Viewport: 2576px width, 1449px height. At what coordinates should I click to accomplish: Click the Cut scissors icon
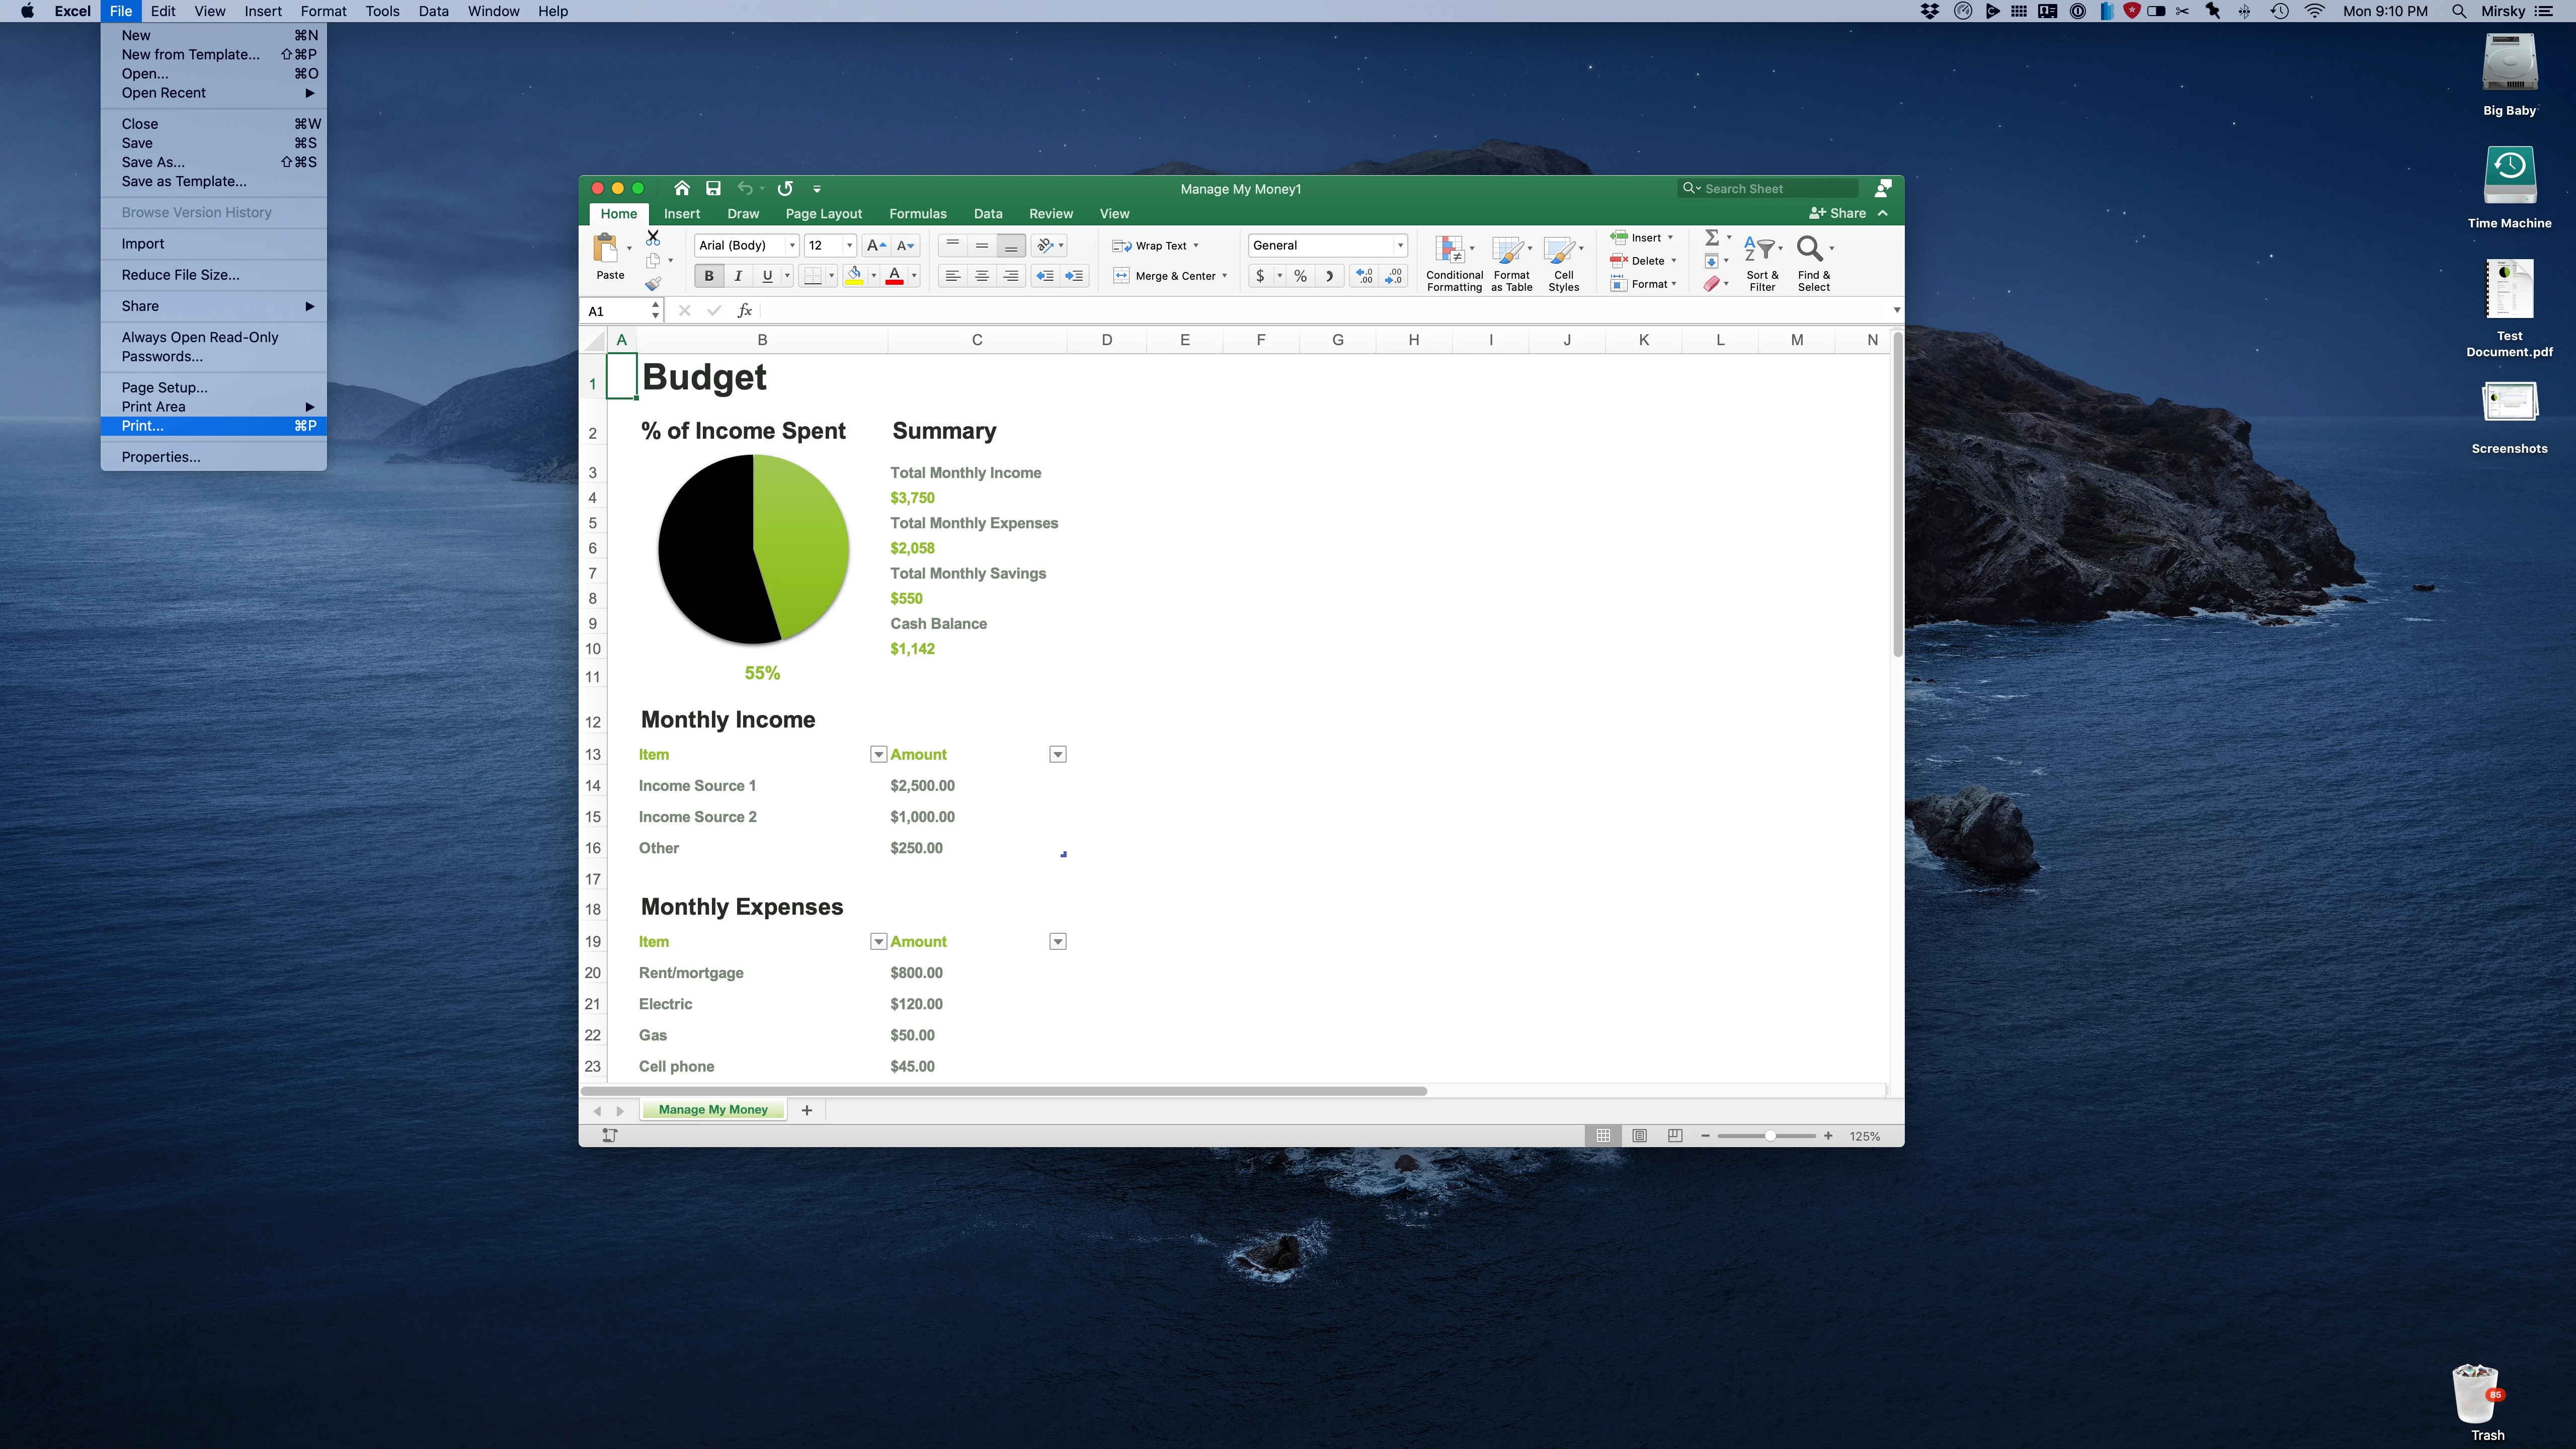(x=653, y=238)
